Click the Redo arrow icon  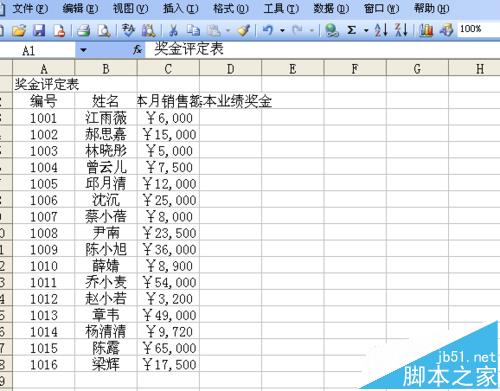tap(297, 31)
